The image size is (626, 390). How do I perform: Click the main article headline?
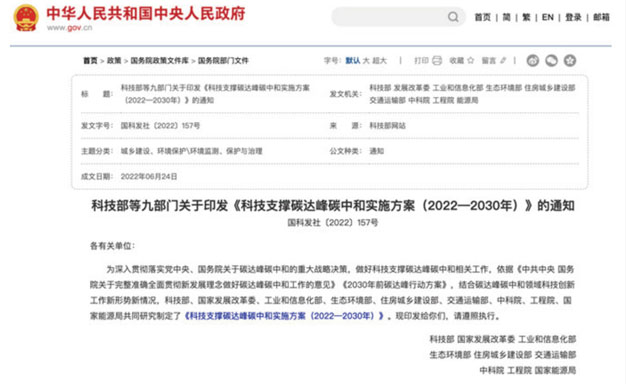pyautogui.click(x=333, y=206)
